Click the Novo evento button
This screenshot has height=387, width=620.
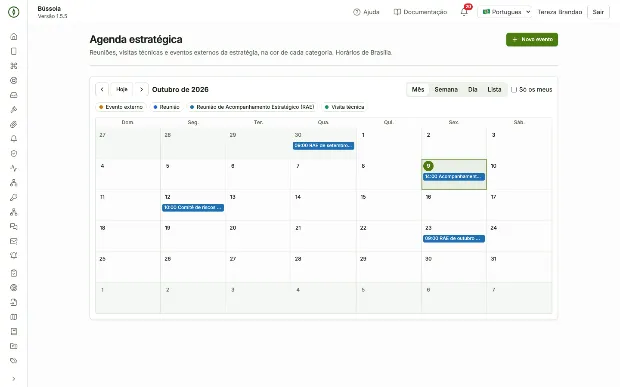click(532, 40)
